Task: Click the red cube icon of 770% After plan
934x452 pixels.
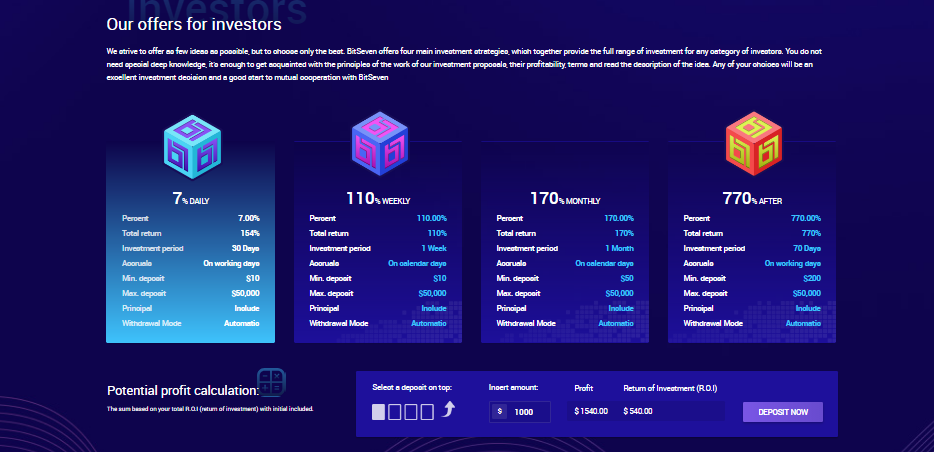Action: click(754, 144)
